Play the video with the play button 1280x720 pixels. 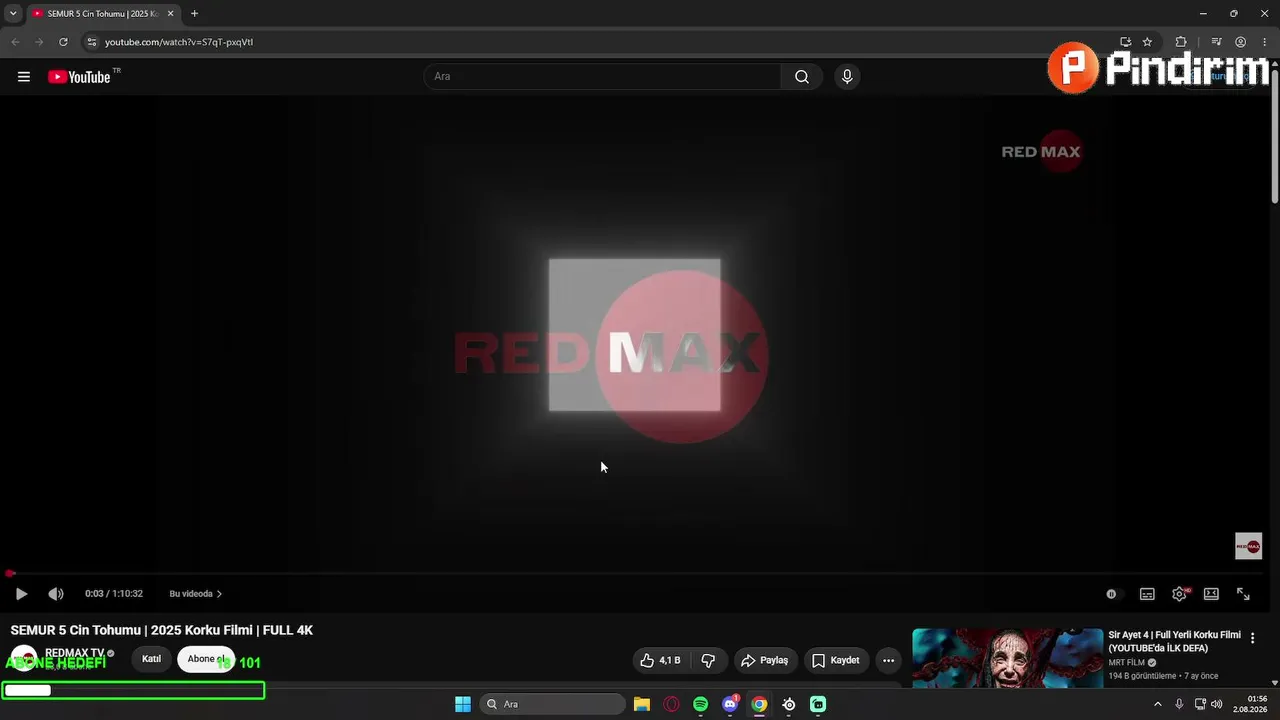pos(21,594)
